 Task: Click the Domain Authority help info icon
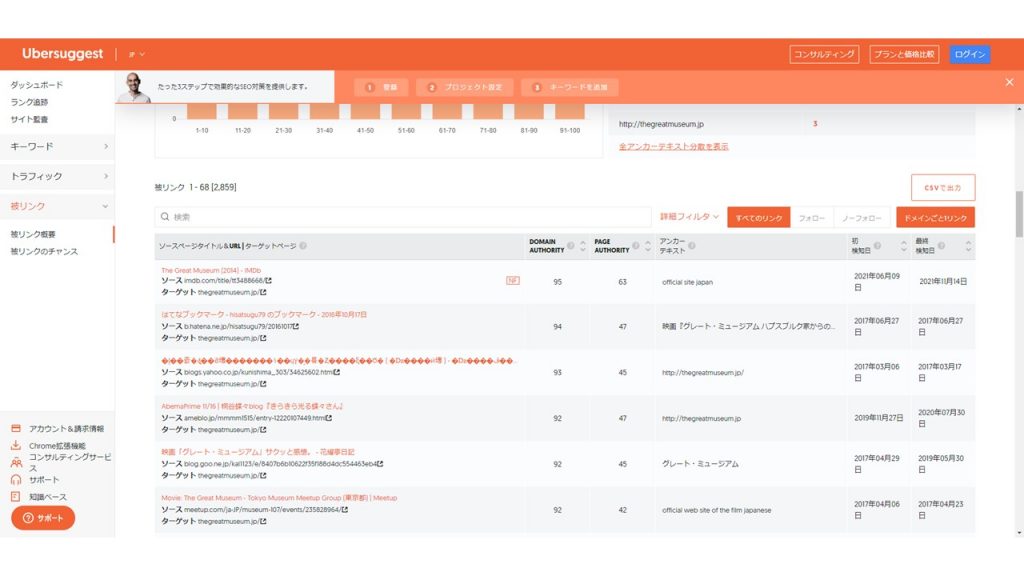571,245
